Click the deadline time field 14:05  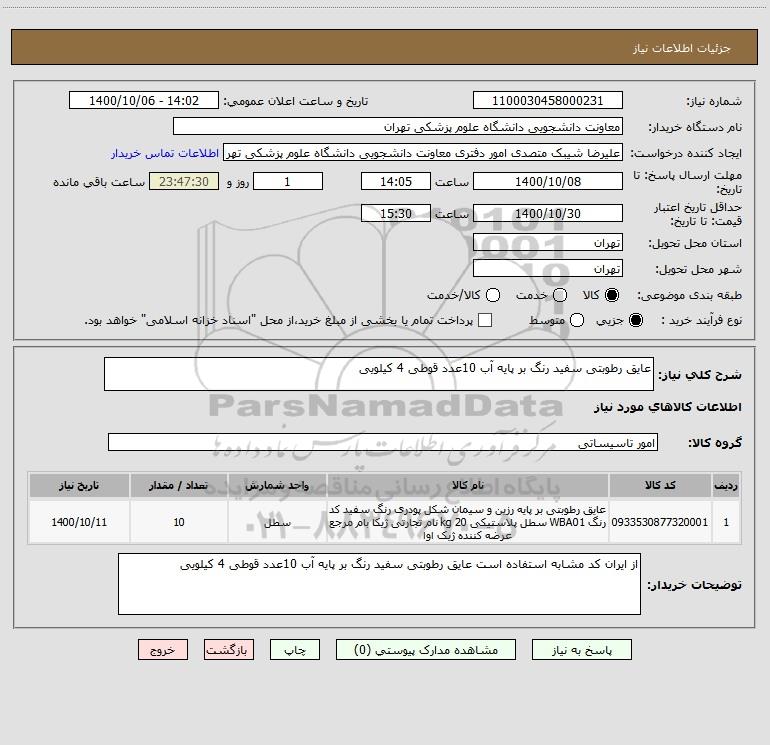click(396, 181)
